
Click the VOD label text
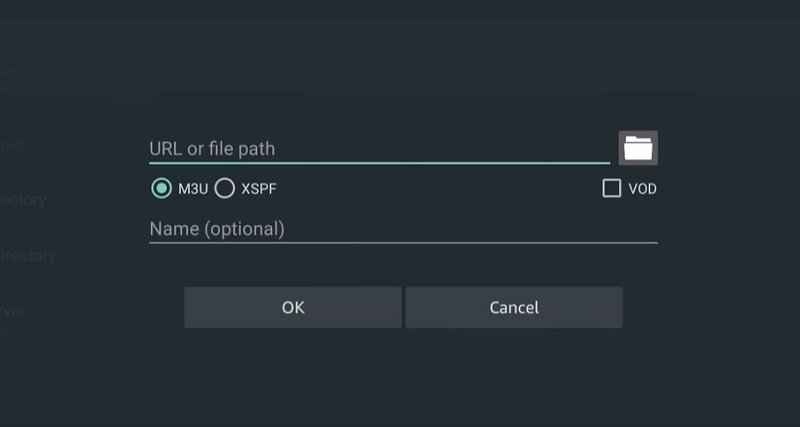[642, 189]
